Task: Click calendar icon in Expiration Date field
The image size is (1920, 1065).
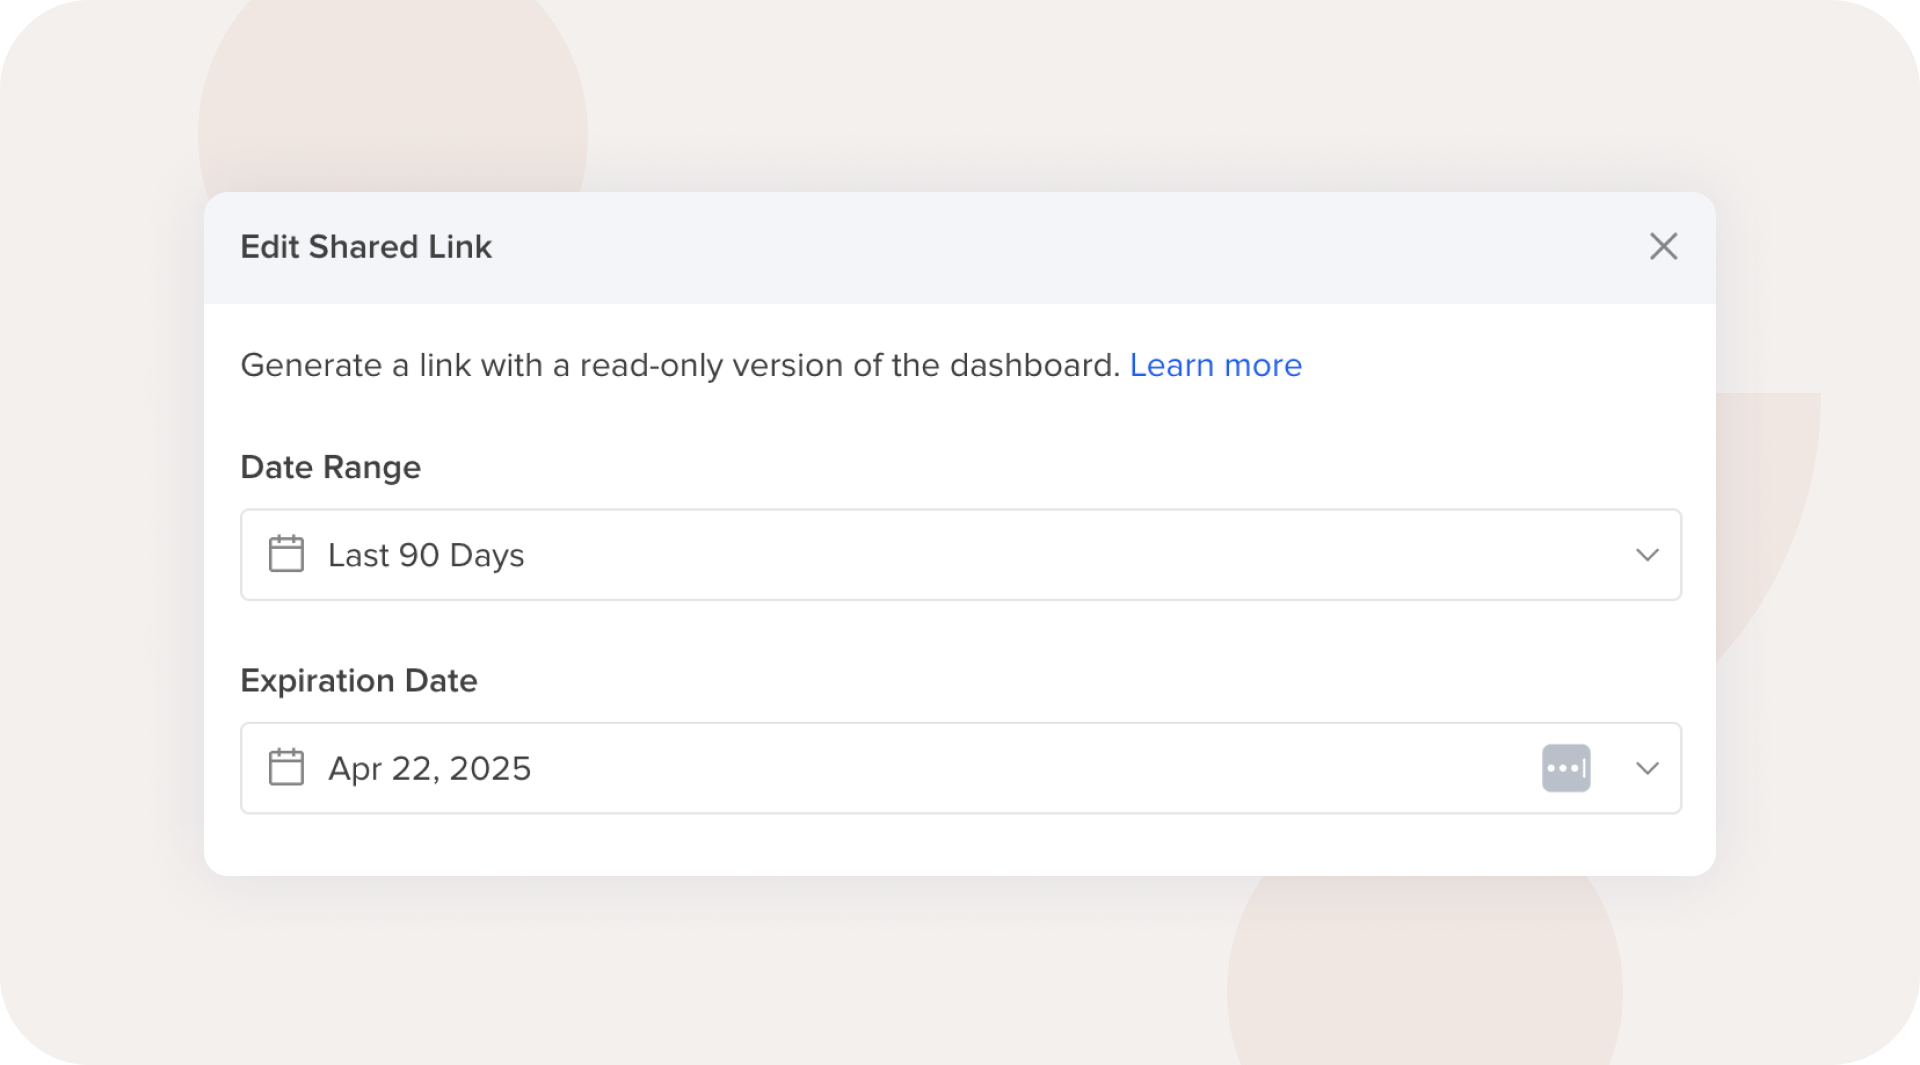Action: click(286, 768)
